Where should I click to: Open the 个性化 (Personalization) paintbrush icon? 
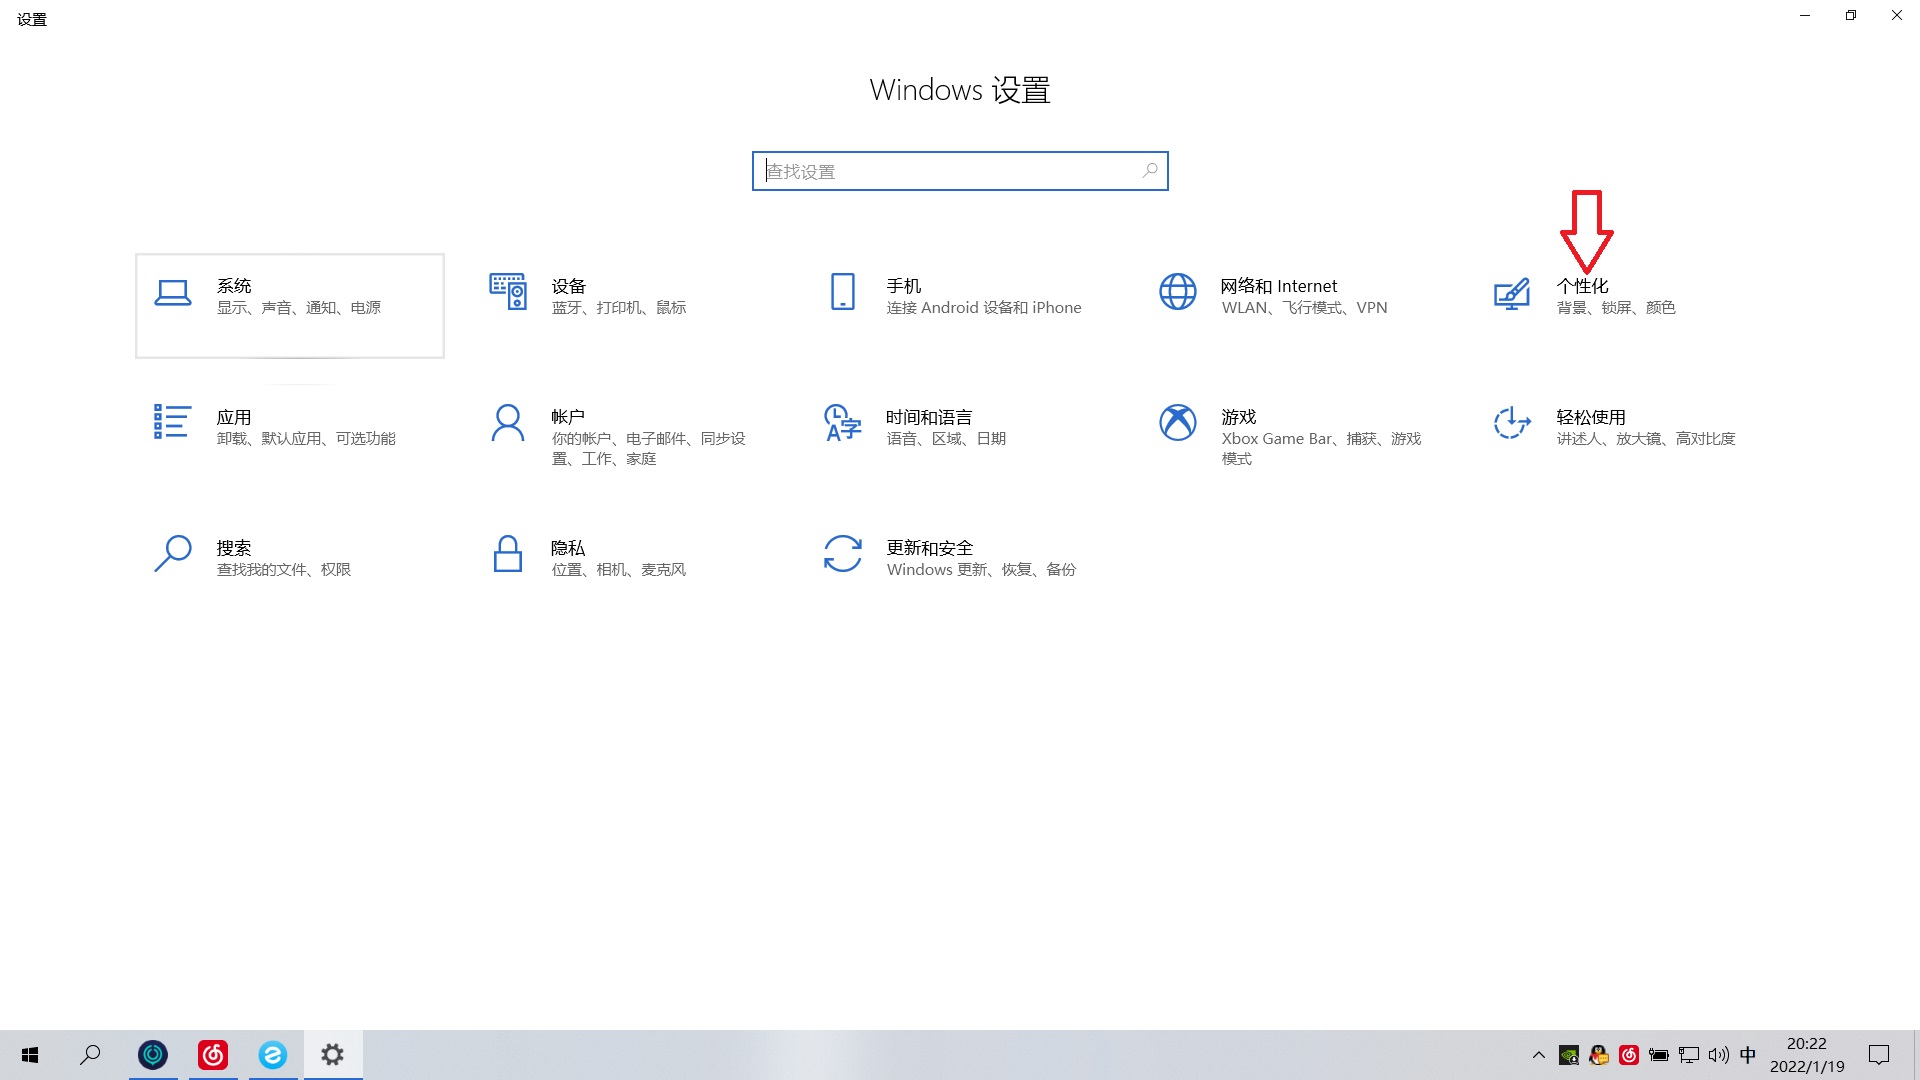point(1512,294)
